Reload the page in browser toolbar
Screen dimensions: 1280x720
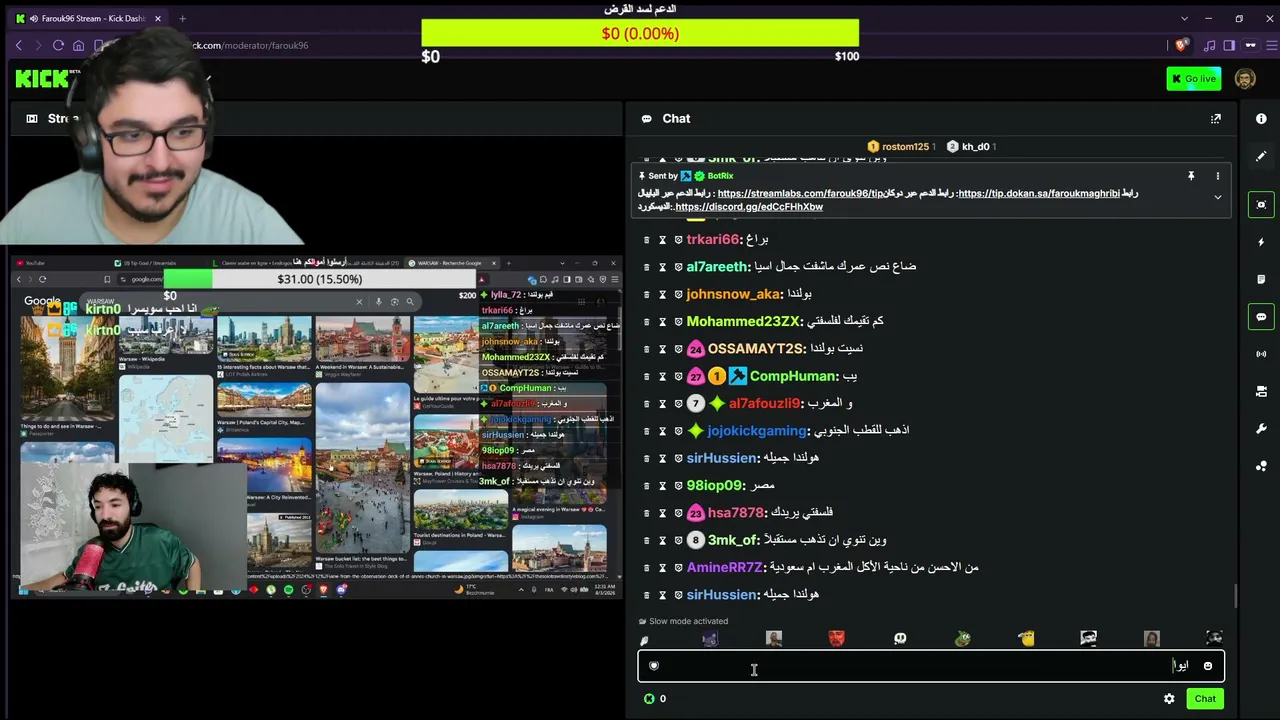(x=58, y=45)
